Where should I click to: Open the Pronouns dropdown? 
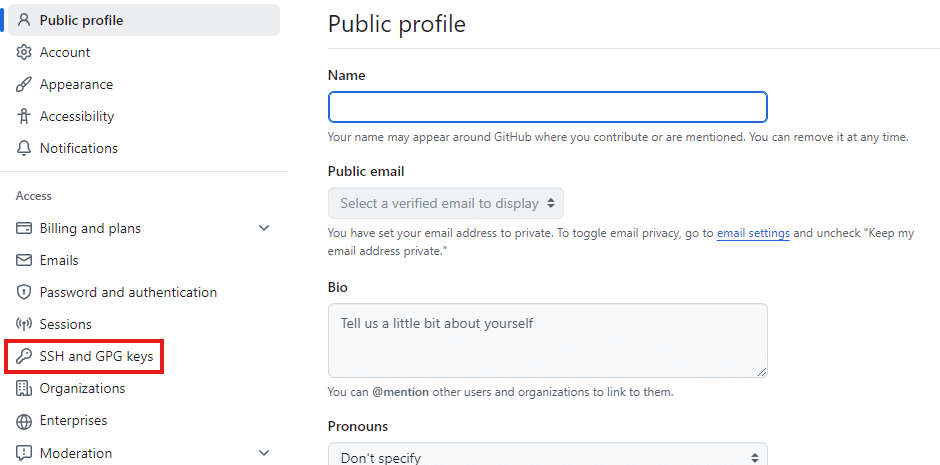tap(548, 456)
